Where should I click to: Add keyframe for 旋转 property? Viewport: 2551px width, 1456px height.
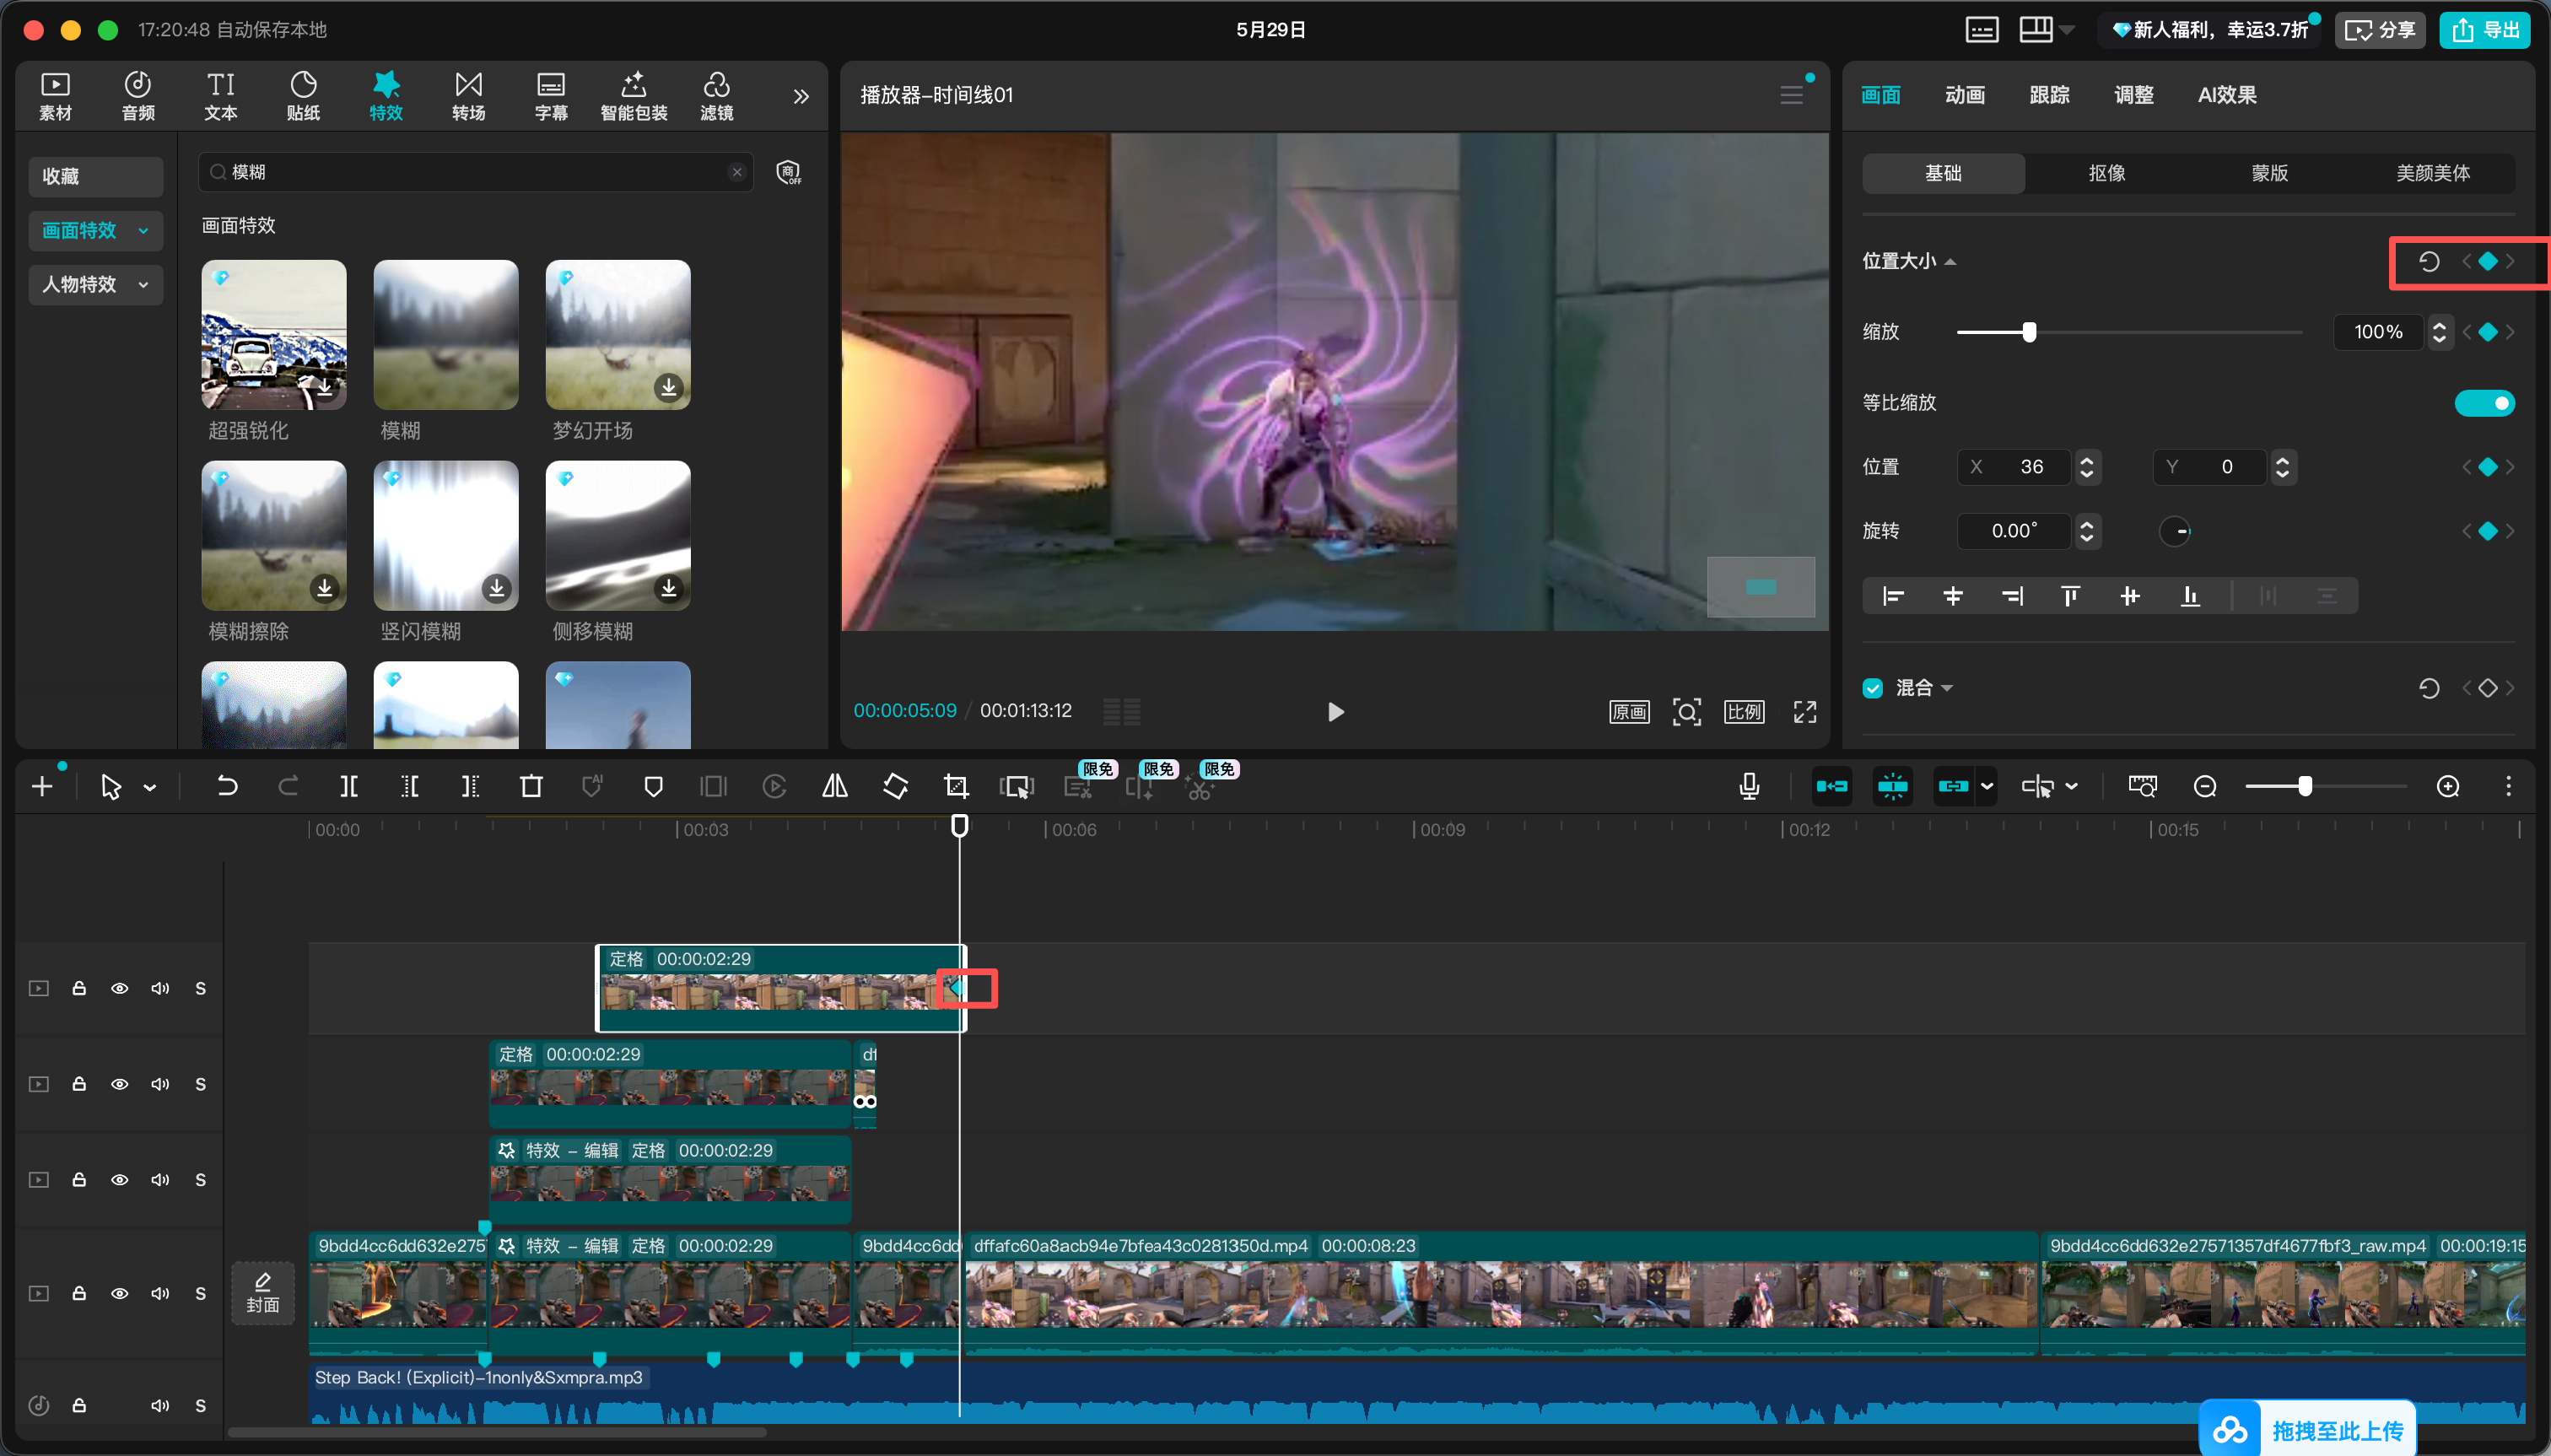(x=2488, y=531)
